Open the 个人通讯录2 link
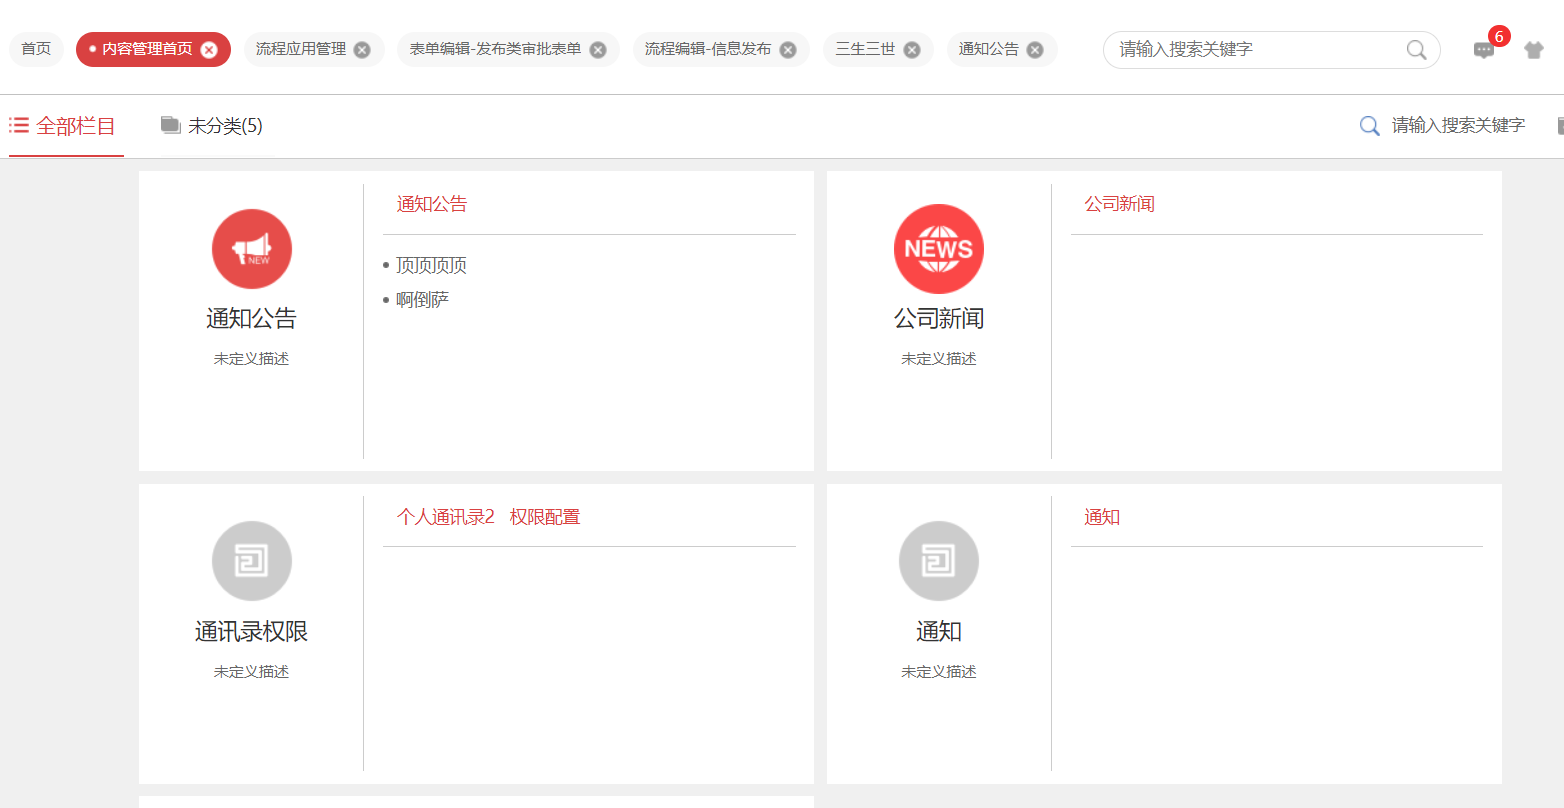 pos(446,517)
